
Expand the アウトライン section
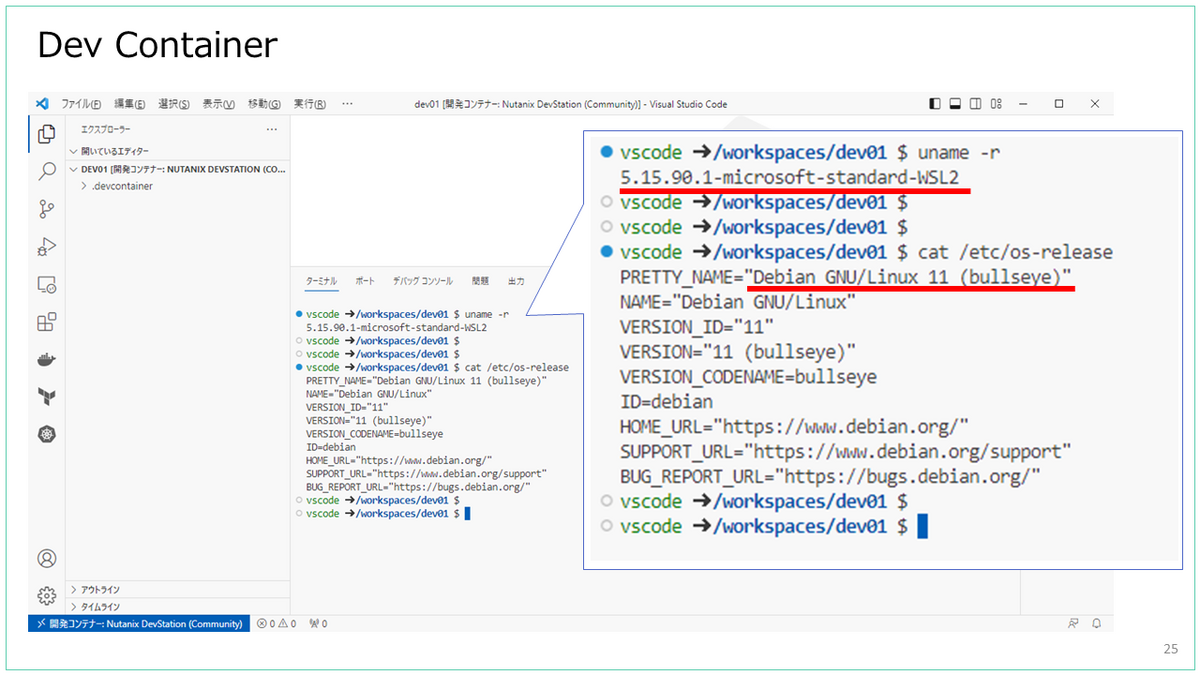click(178, 590)
